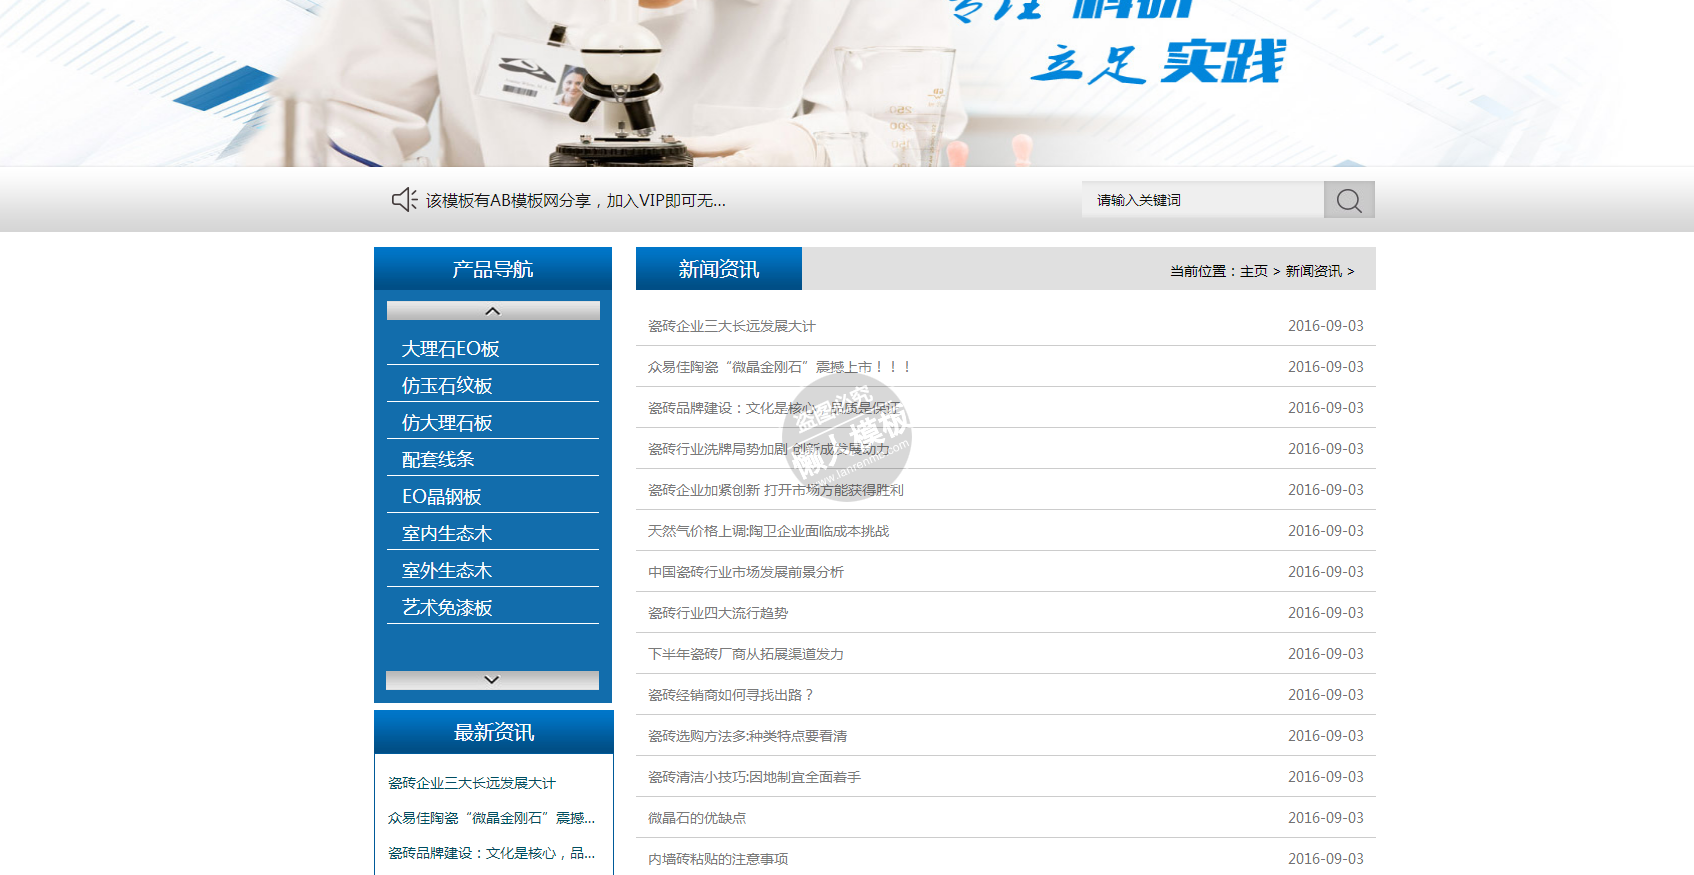The image size is (1694, 875).
Task: Open article 中国瓷砖行业市场发展前景分析
Action: click(745, 572)
